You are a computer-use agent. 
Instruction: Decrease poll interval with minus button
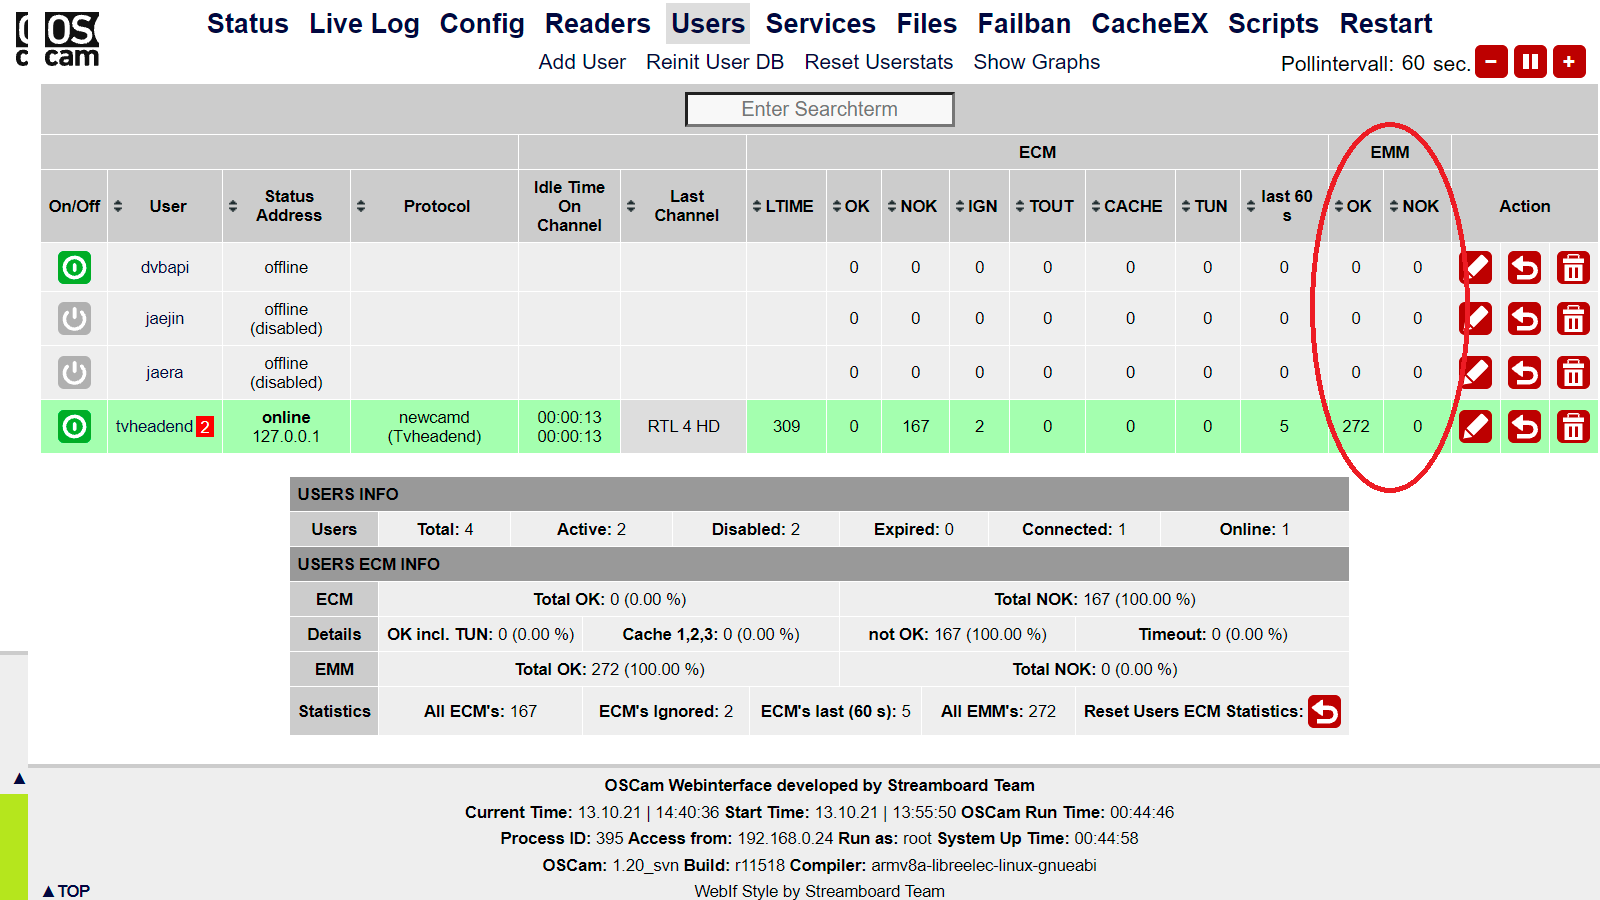(x=1491, y=62)
